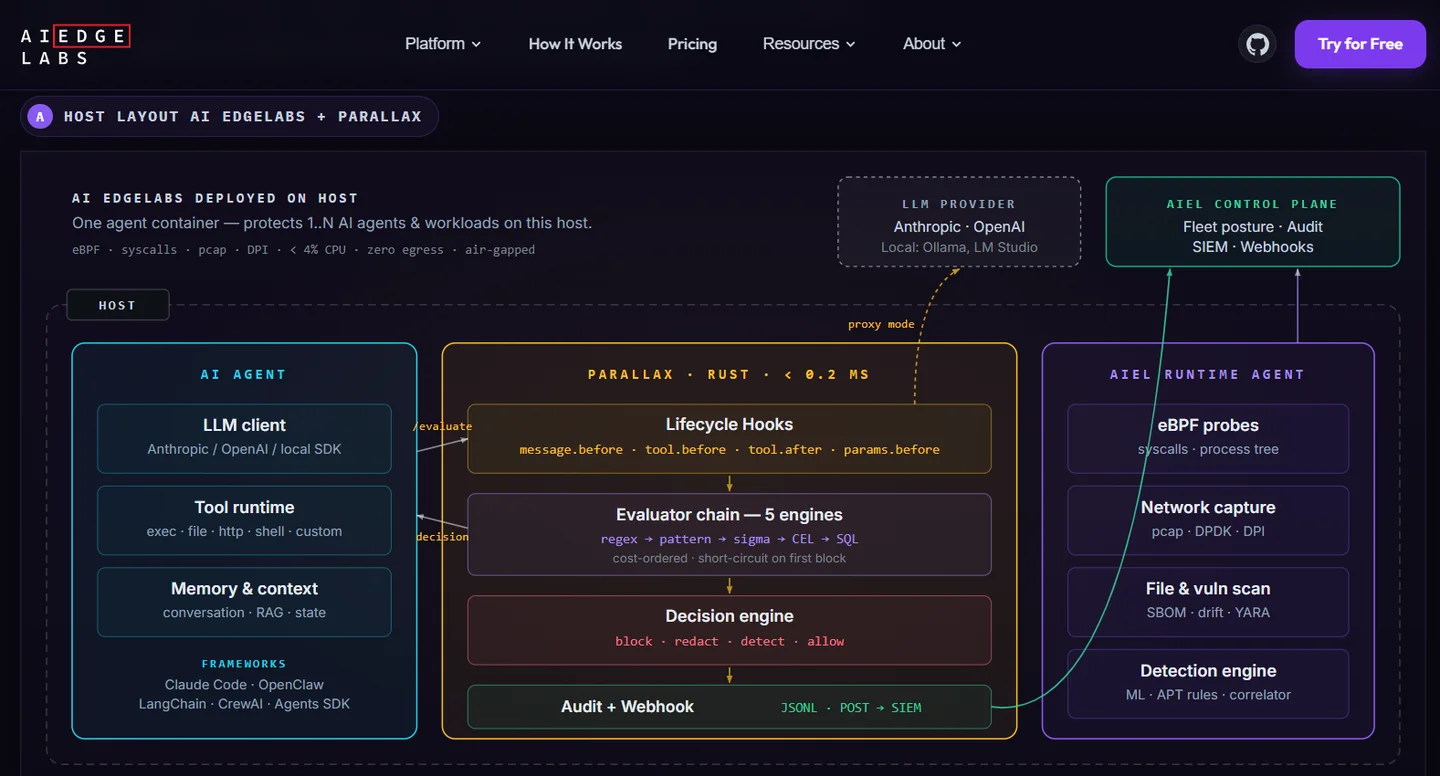1440x776 pixels.
Task: Click 'cost-ordered · short-circuit on first block' text
Action: 729,558
